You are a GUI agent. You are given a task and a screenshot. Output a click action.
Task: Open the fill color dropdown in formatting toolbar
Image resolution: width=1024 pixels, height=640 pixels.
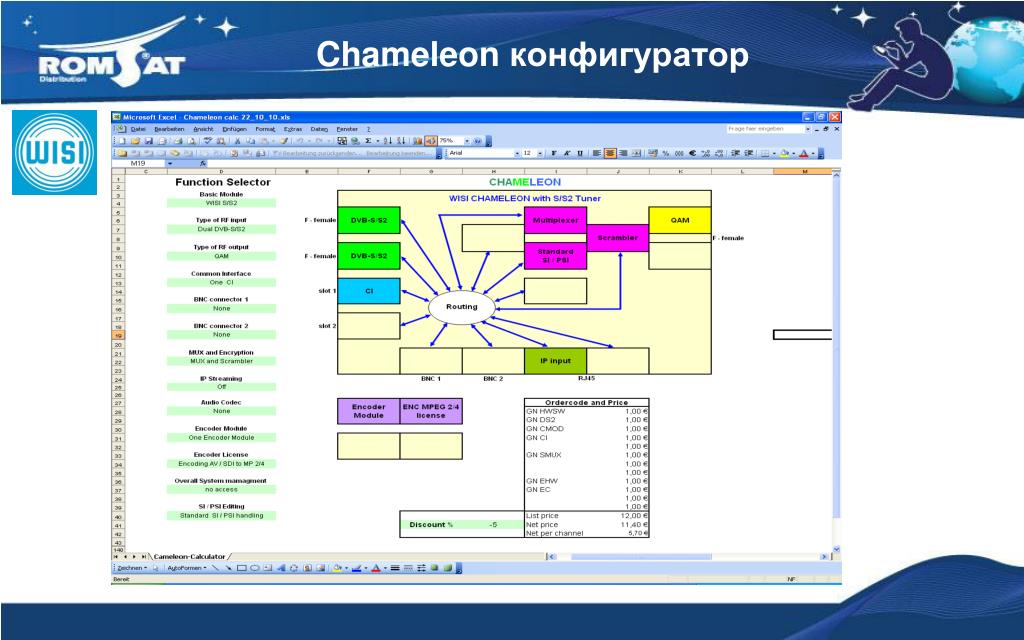pos(793,153)
